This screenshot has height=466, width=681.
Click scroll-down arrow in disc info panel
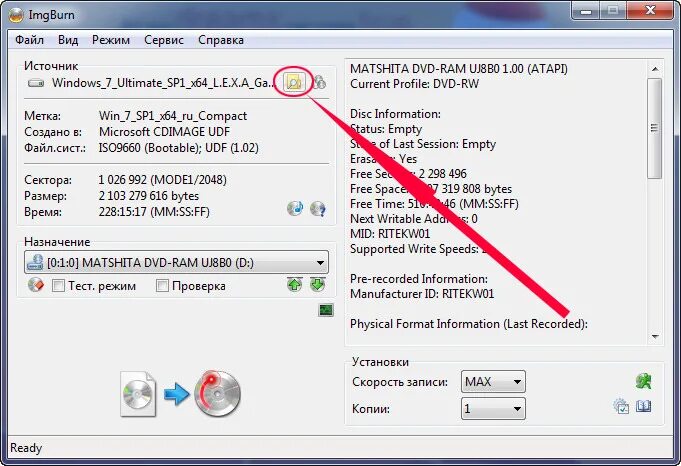pos(655,337)
